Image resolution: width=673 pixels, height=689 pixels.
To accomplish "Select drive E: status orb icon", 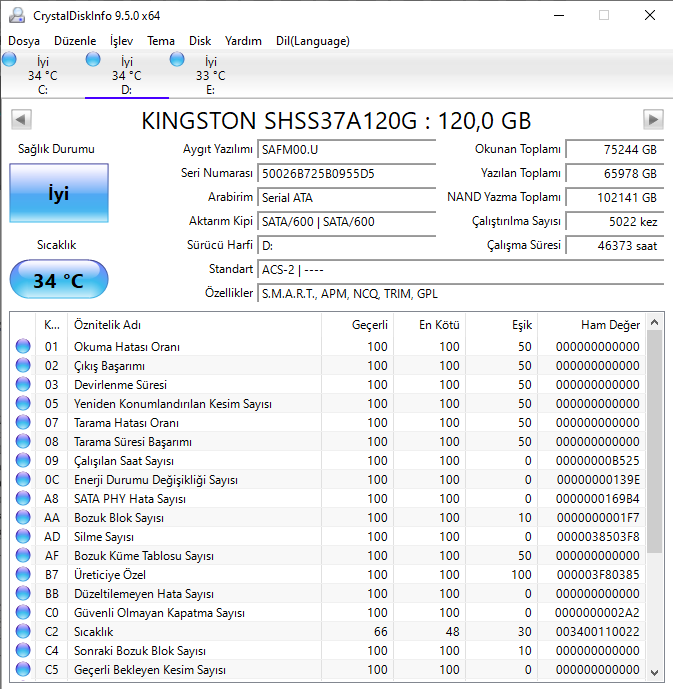I will coord(178,60).
